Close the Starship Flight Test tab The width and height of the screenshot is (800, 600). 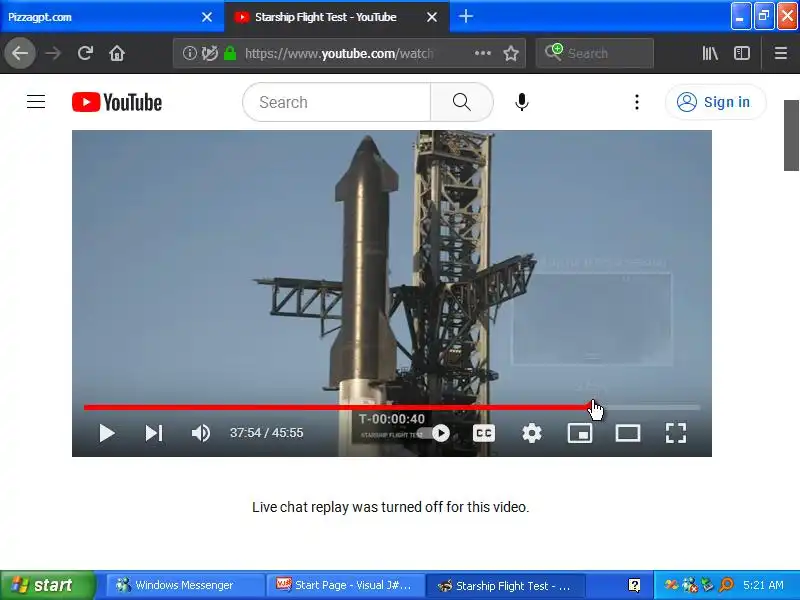point(432,17)
